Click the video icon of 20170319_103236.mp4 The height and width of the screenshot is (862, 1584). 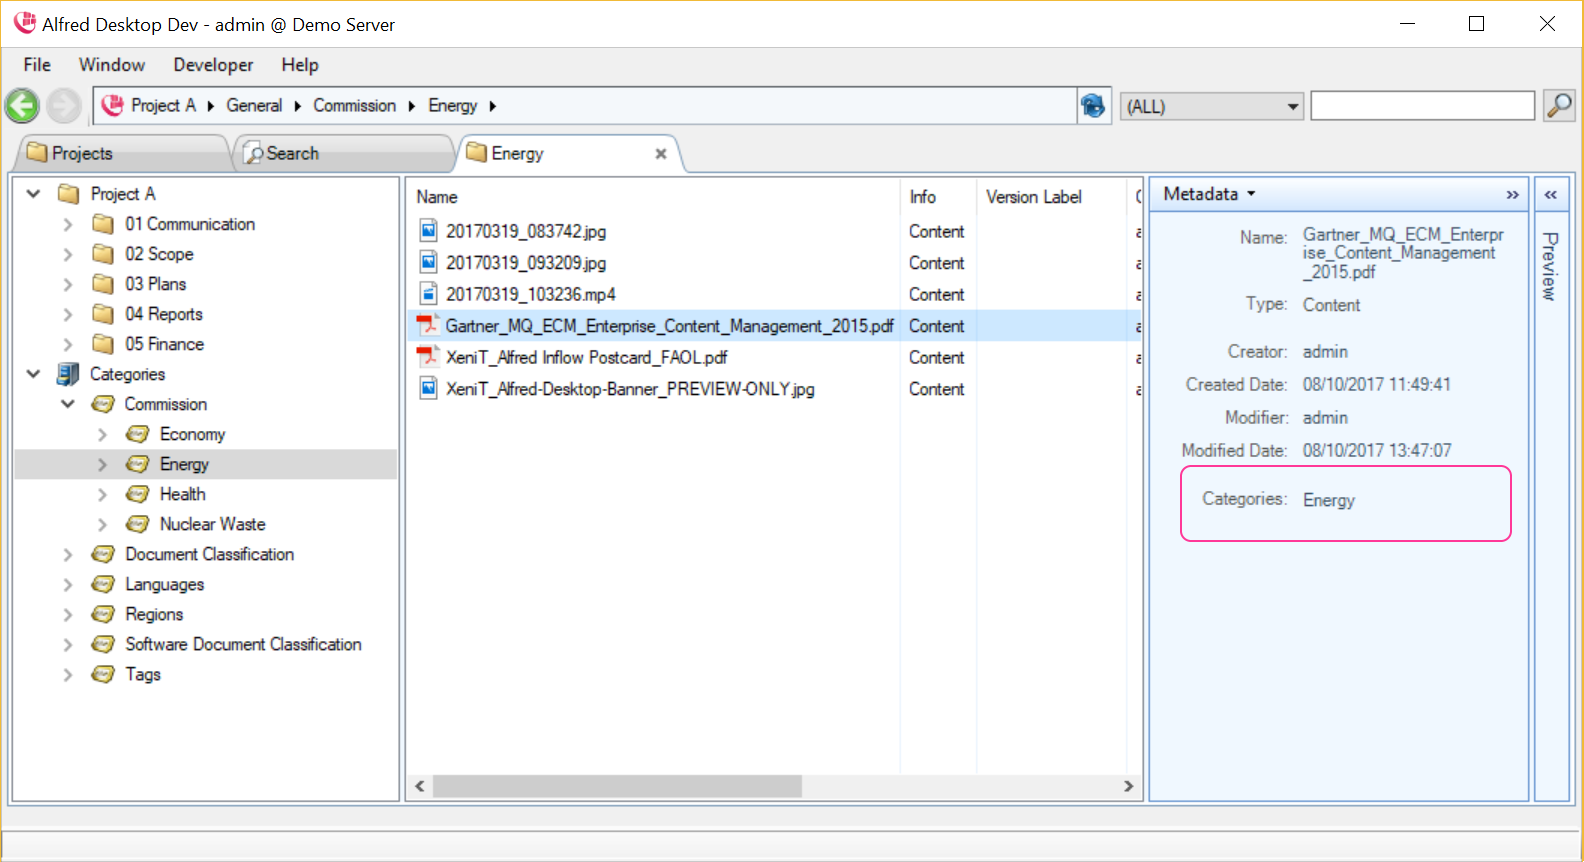(x=428, y=294)
